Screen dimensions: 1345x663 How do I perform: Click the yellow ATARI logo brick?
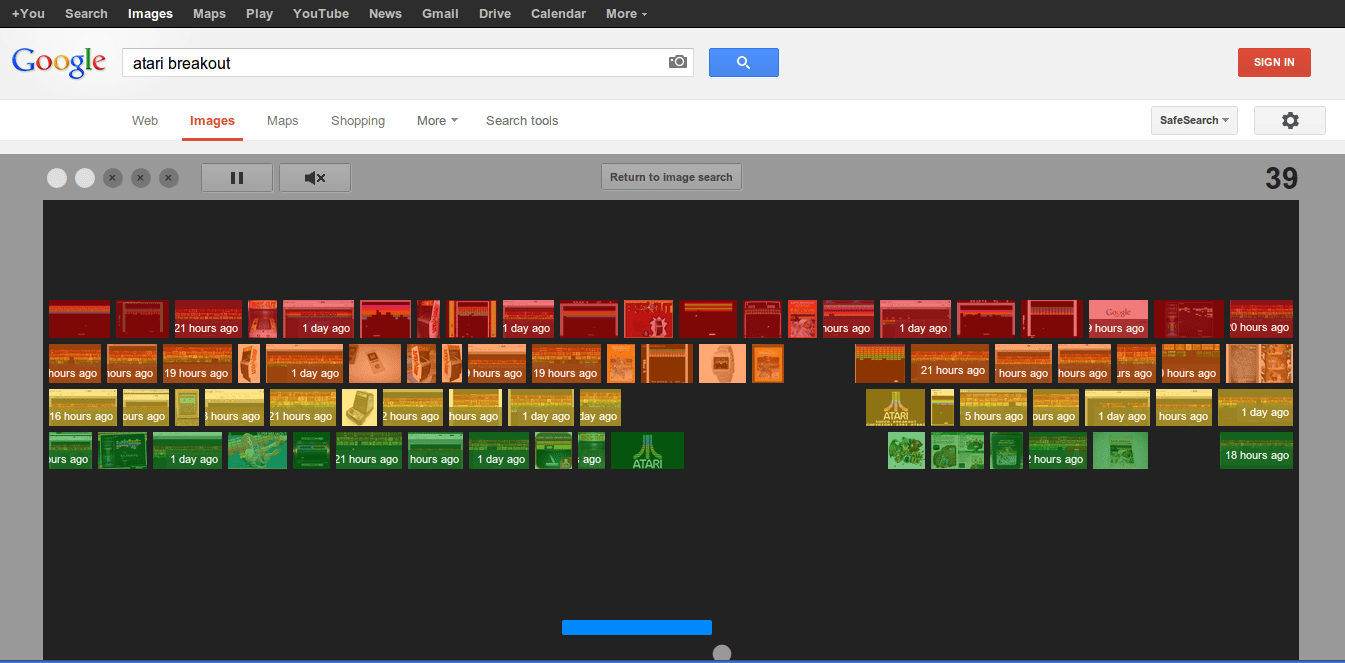[895, 407]
